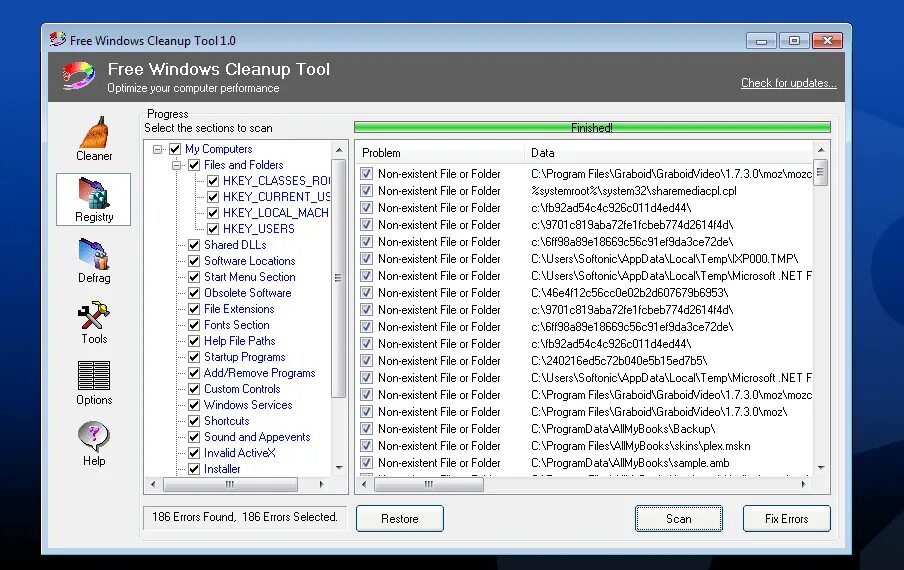This screenshot has height=570, width=904.
Task: Click the tree panel scroll-right arrow
Action: [322, 485]
